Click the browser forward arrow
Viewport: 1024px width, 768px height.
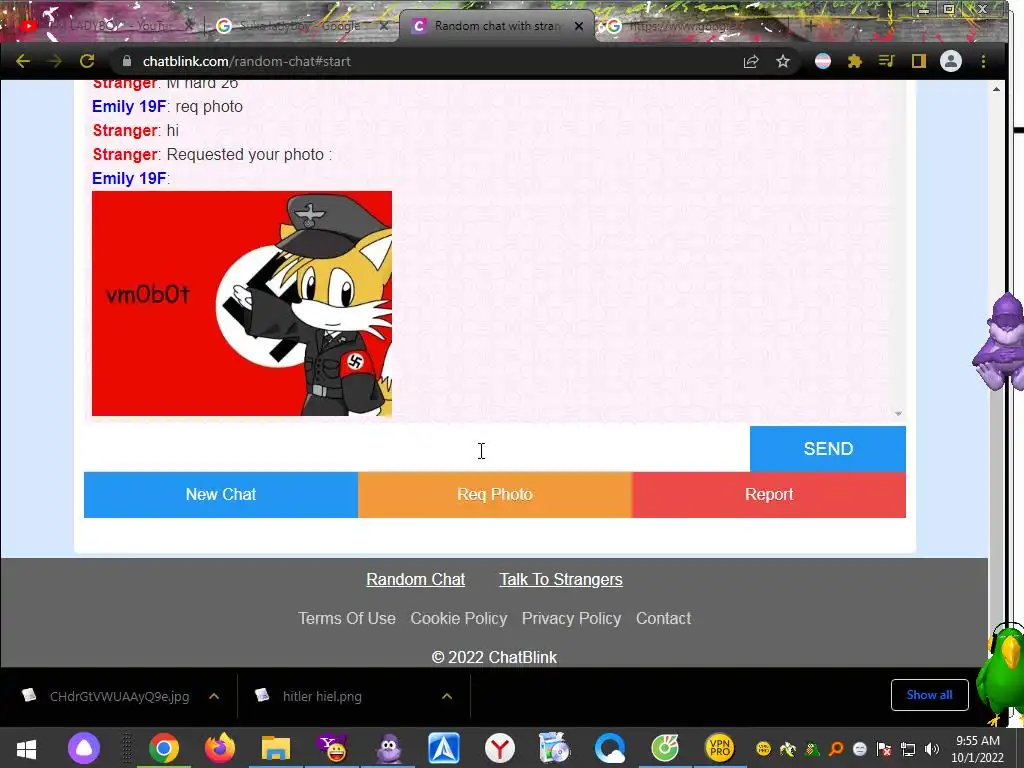[x=55, y=61]
